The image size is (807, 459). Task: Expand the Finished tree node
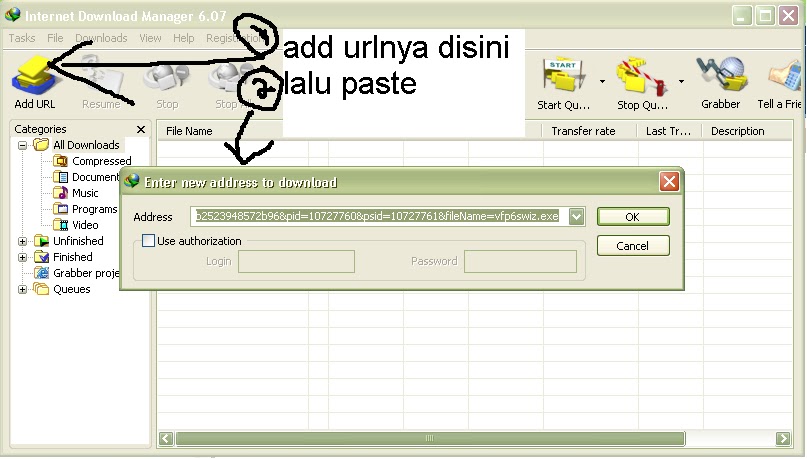point(22,257)
